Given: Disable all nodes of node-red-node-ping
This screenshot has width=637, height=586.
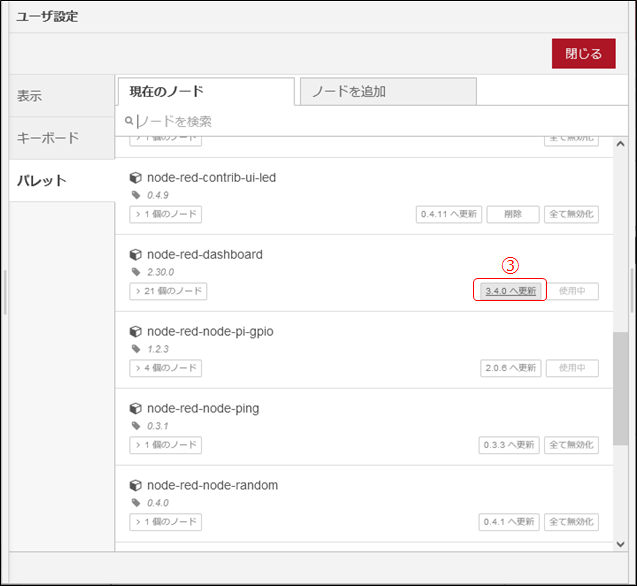Looking at the screenshot, I should (571, 445).
